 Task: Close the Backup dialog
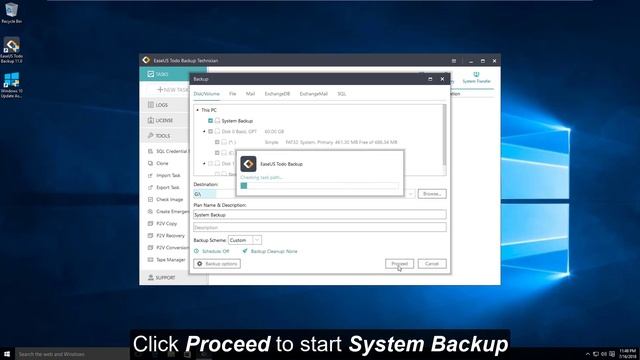pos(442,79)
